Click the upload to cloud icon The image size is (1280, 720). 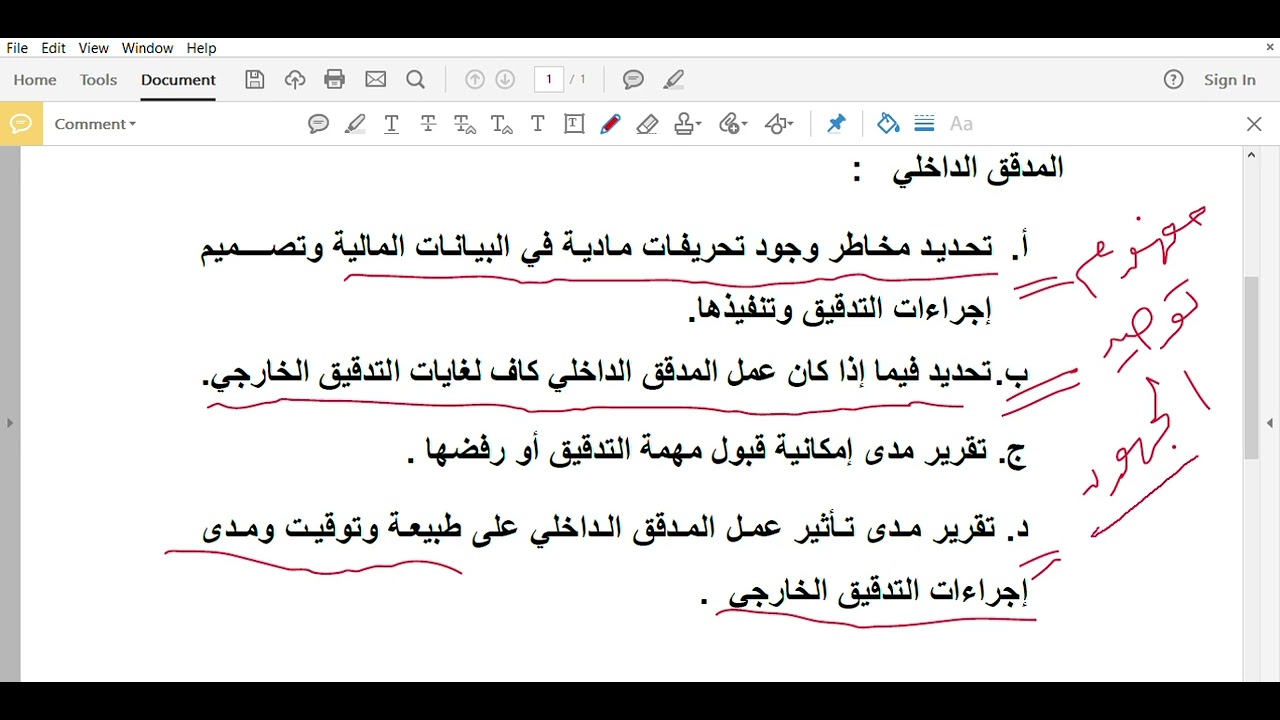[295, 80]
